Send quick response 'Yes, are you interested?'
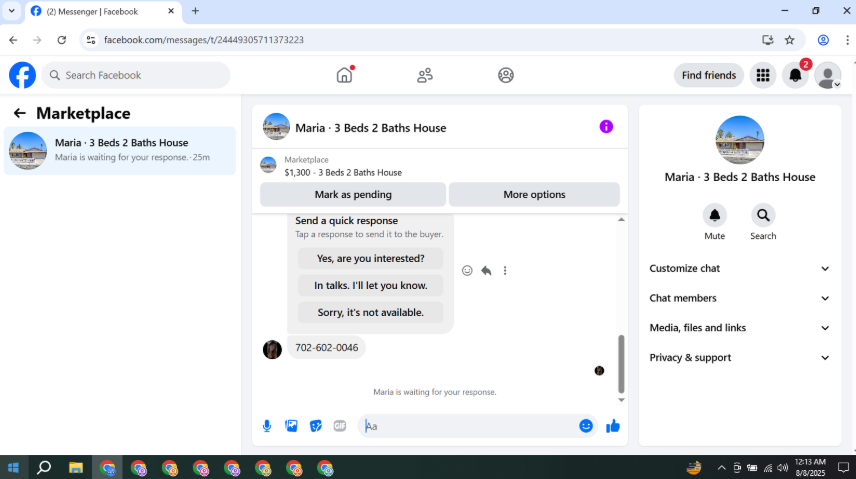856x479 pixels. [x=371, y=258]
